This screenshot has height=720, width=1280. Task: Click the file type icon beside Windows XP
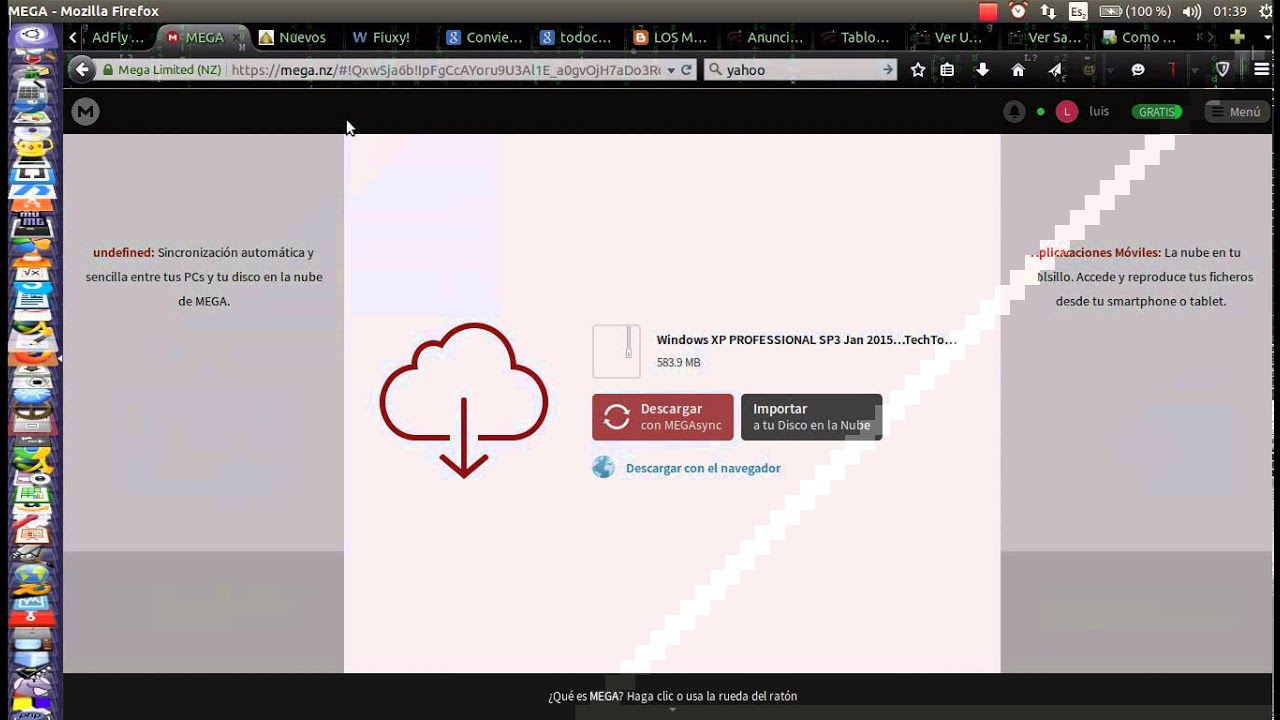(x=616, y=351)
